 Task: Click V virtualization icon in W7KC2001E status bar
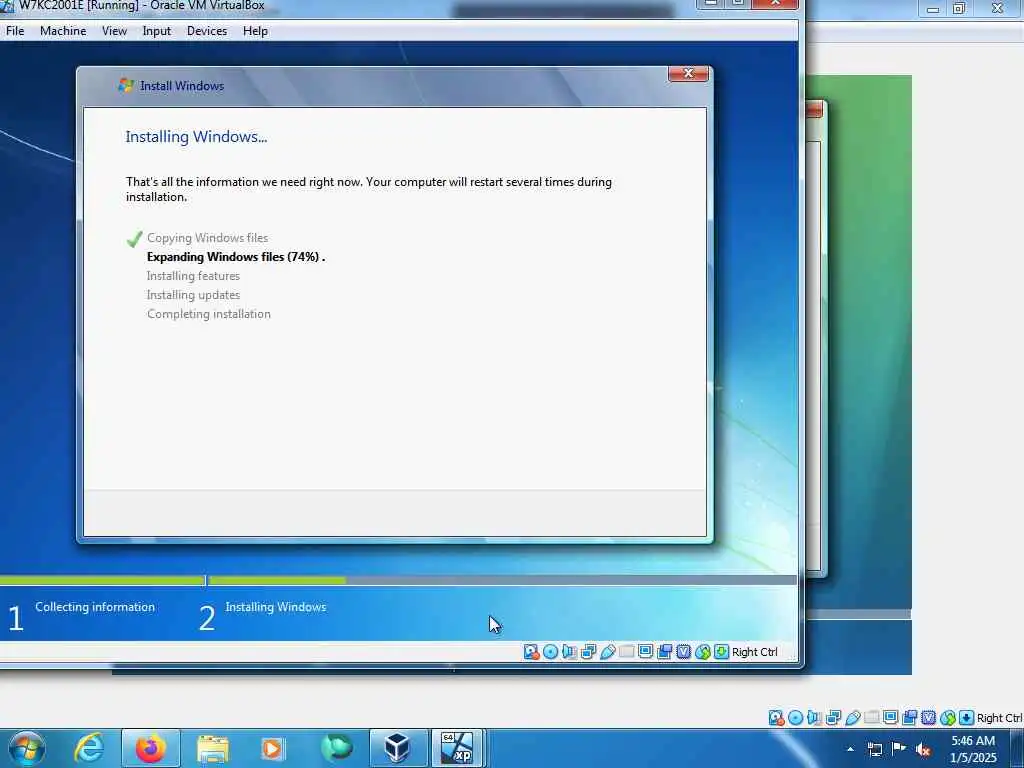(x=683, y=652)
